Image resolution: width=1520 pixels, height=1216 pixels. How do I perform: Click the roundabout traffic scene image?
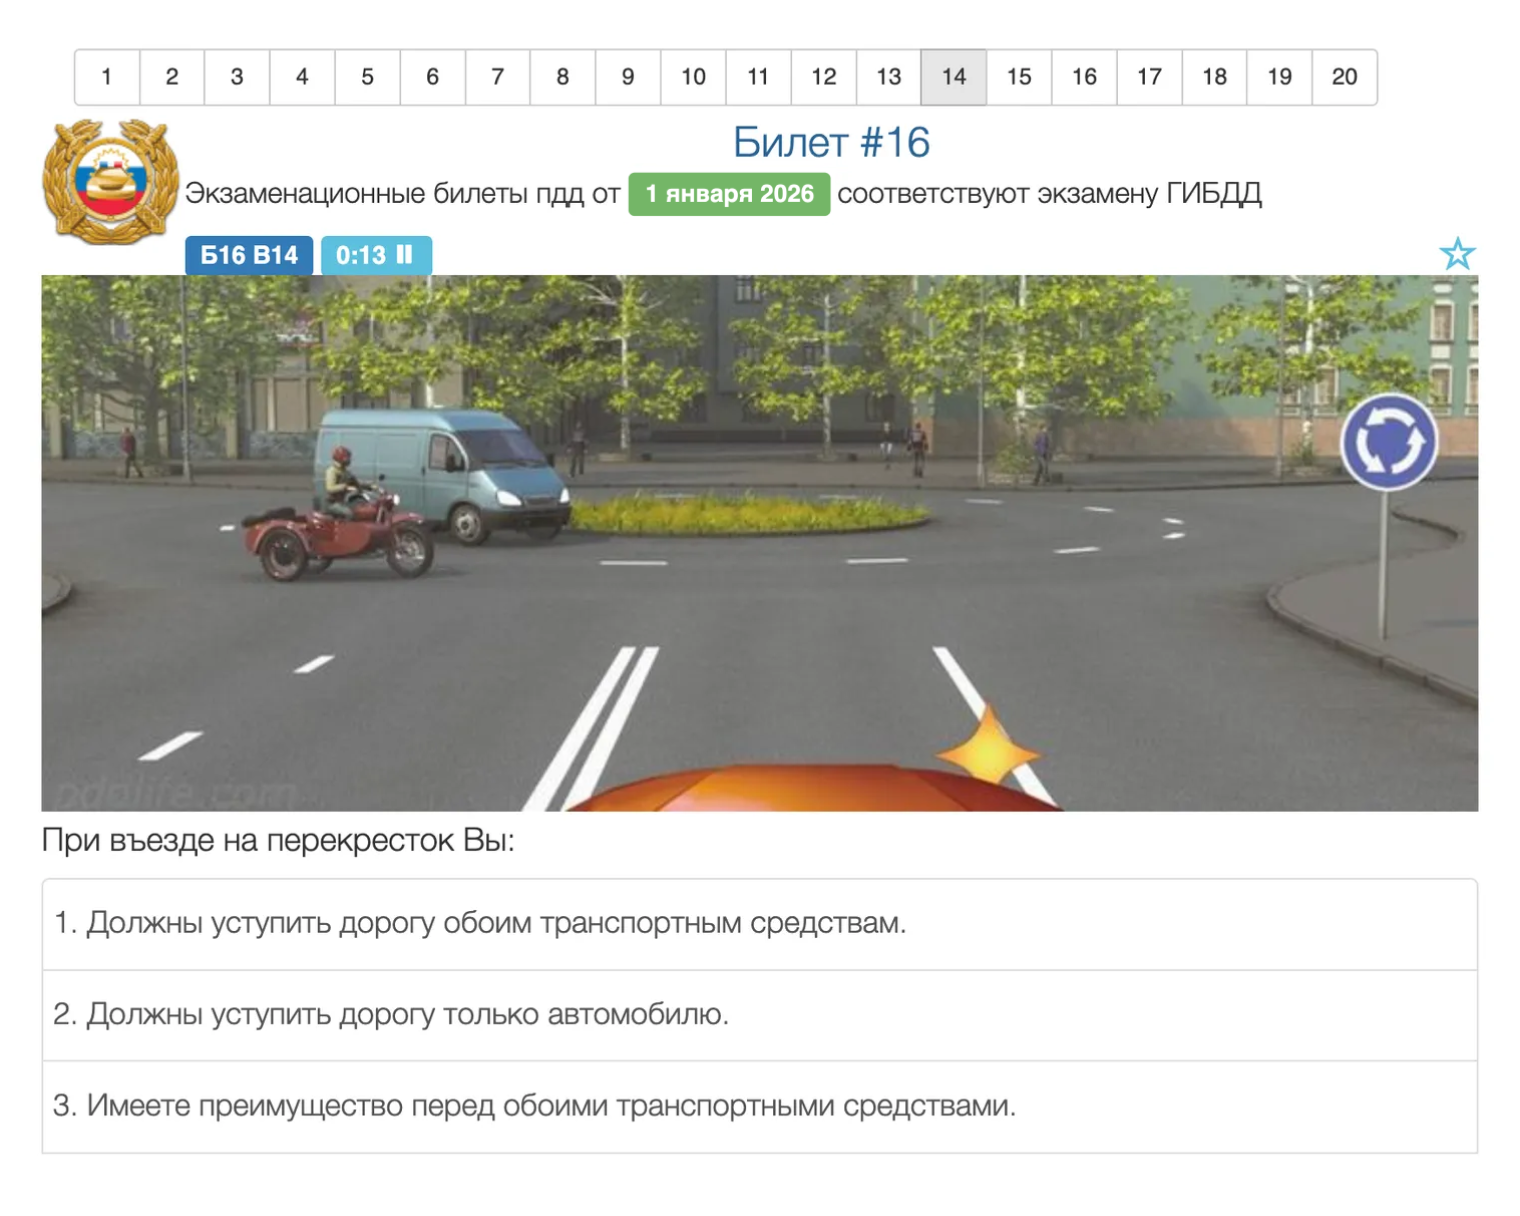click(760, 540)
